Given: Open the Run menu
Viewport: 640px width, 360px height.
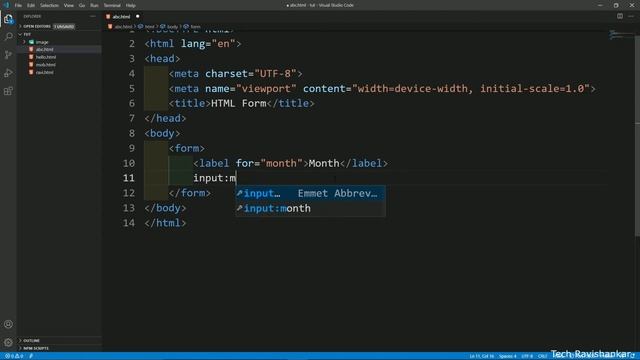Looking at the screenshot, I should 94,5.
